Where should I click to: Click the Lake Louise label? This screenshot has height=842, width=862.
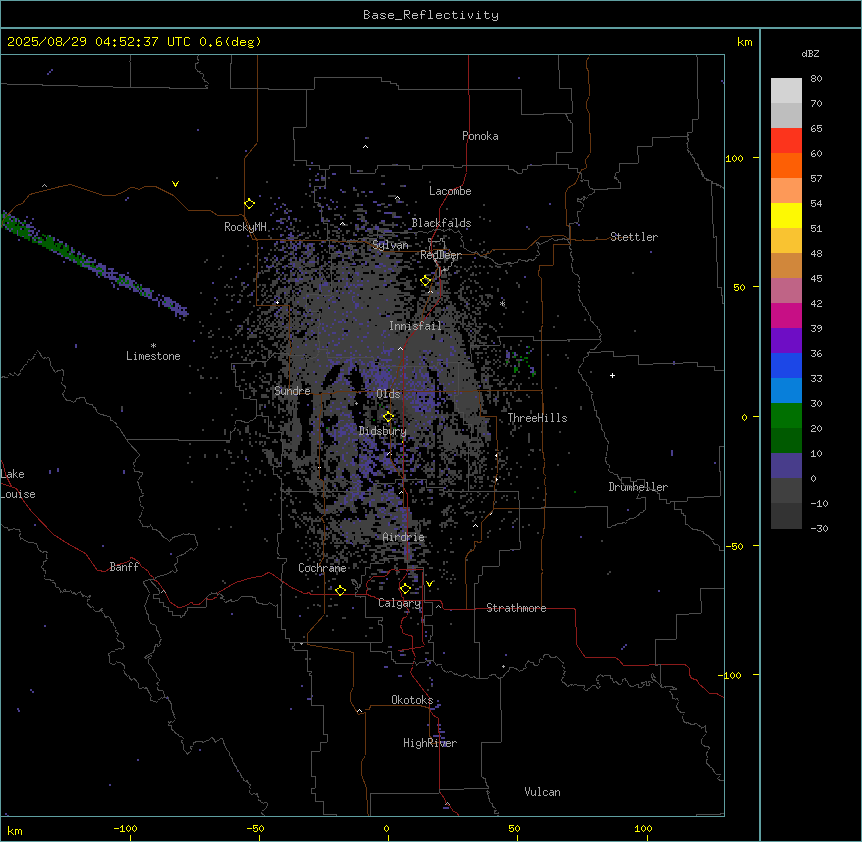click(18, 484)
